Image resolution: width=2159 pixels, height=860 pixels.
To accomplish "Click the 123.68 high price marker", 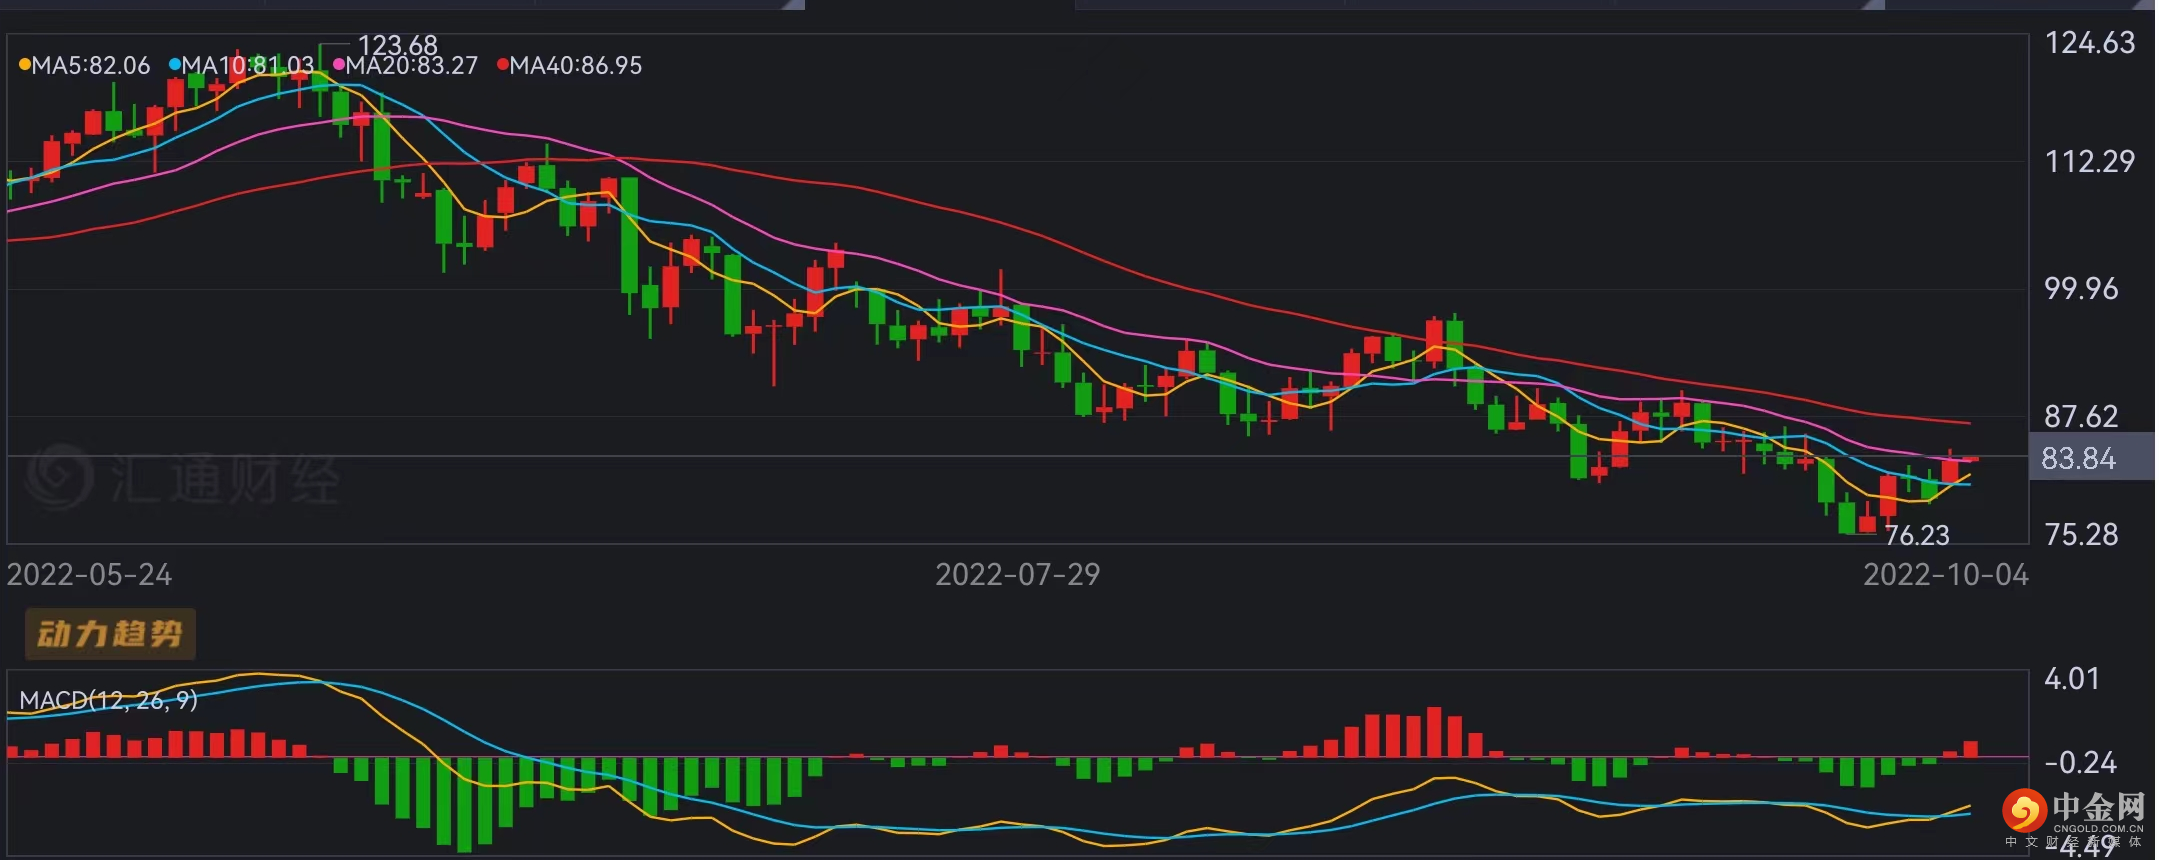I will pyautogui.click(x=398, y=45).
